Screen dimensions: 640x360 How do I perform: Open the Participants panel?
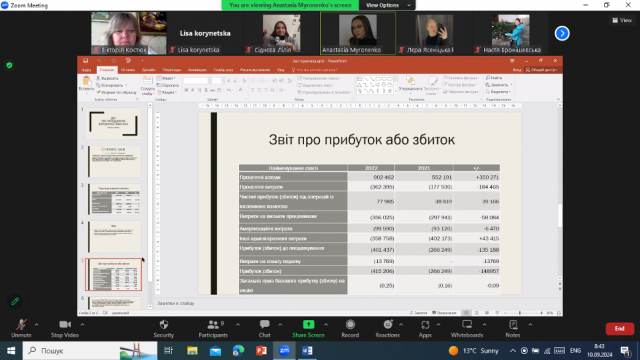(x=213, y=329)
